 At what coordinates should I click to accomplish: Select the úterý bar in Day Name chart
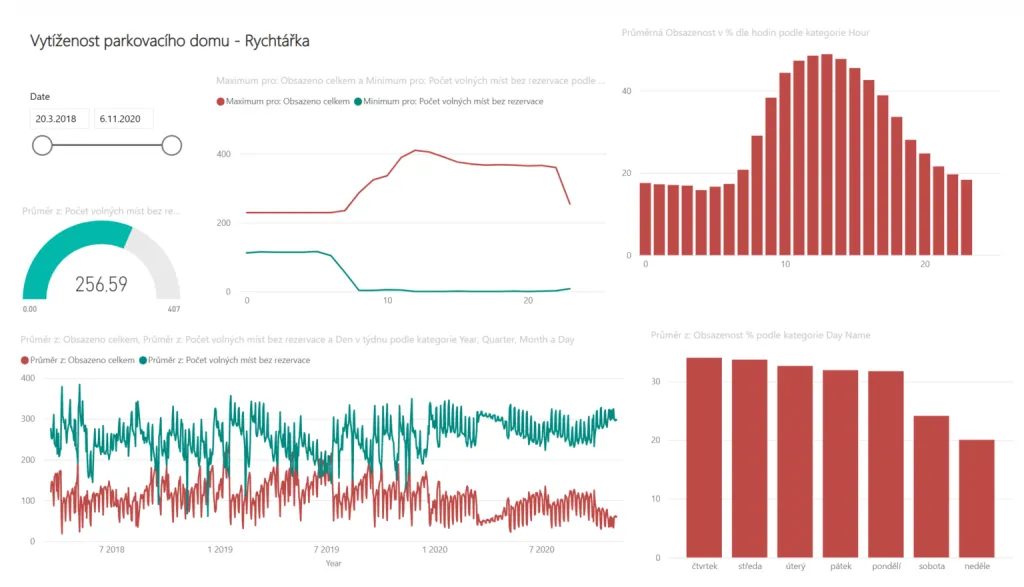tap(795, 462)
